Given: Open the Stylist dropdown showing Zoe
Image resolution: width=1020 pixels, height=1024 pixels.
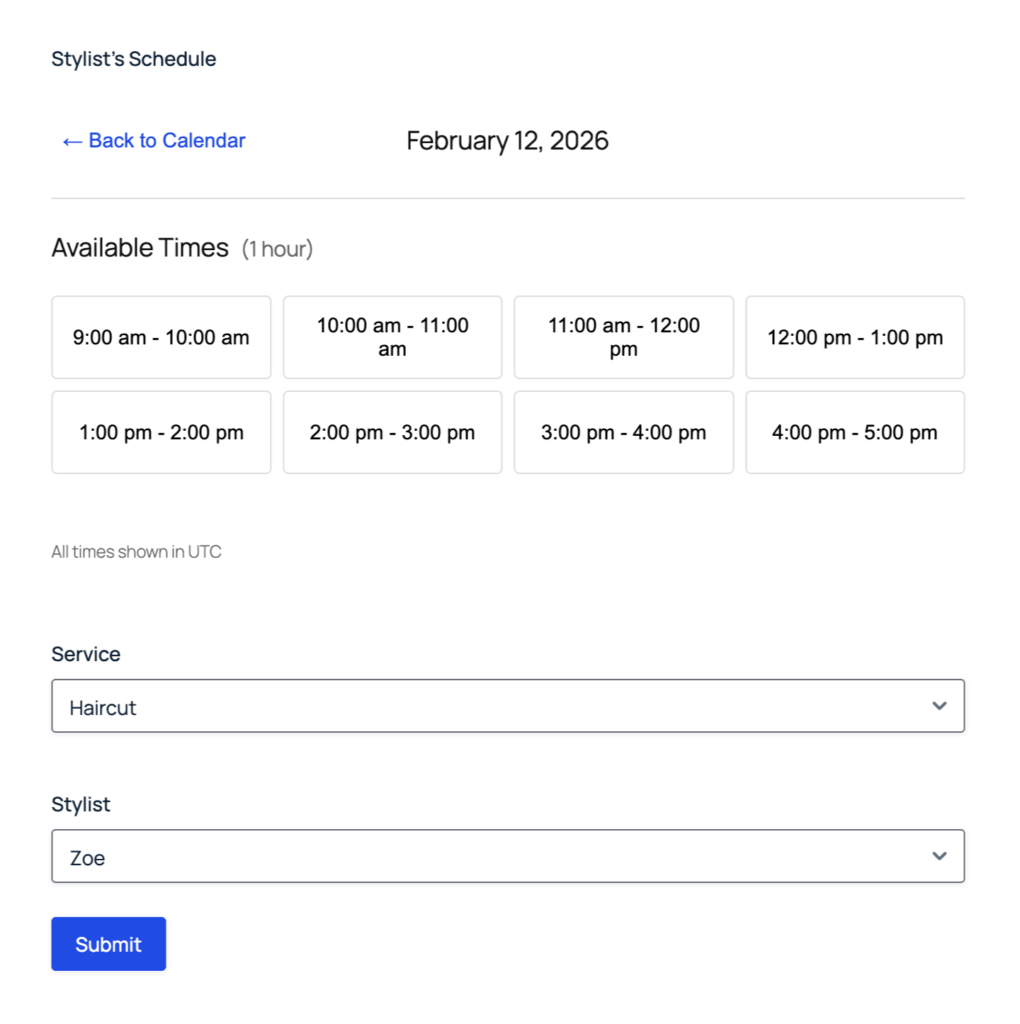Looking at the screenshot, I should [508, 856].
